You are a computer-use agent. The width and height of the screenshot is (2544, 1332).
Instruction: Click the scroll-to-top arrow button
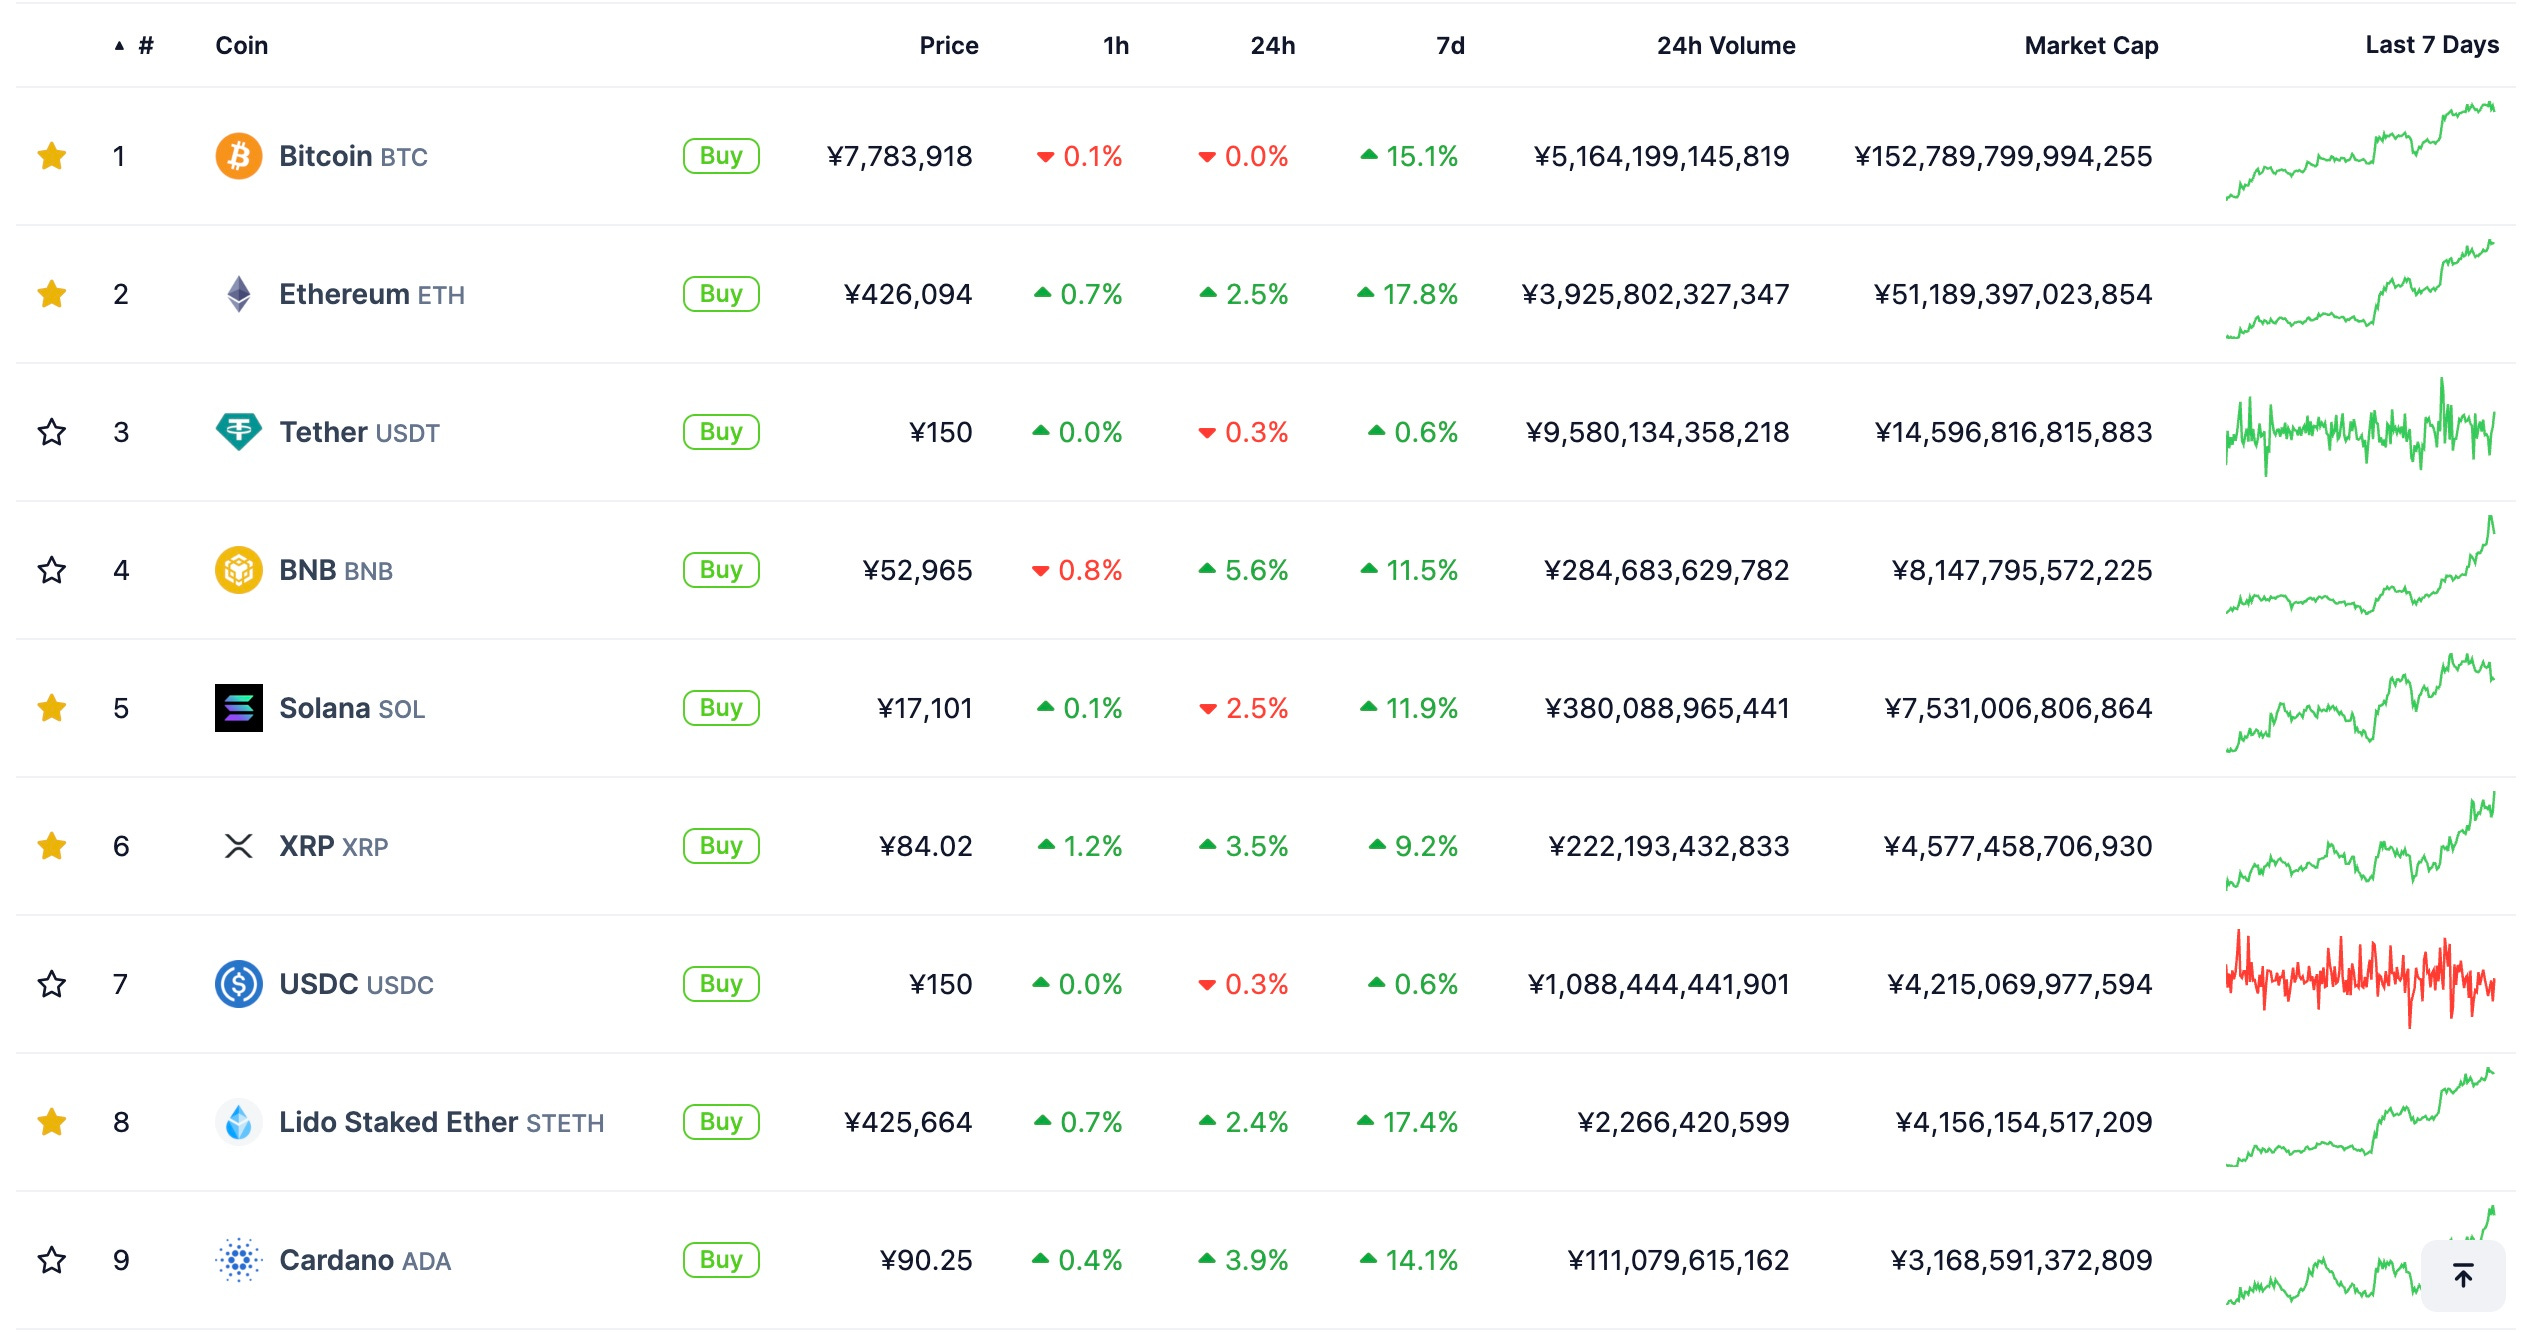[2463, 1275]
